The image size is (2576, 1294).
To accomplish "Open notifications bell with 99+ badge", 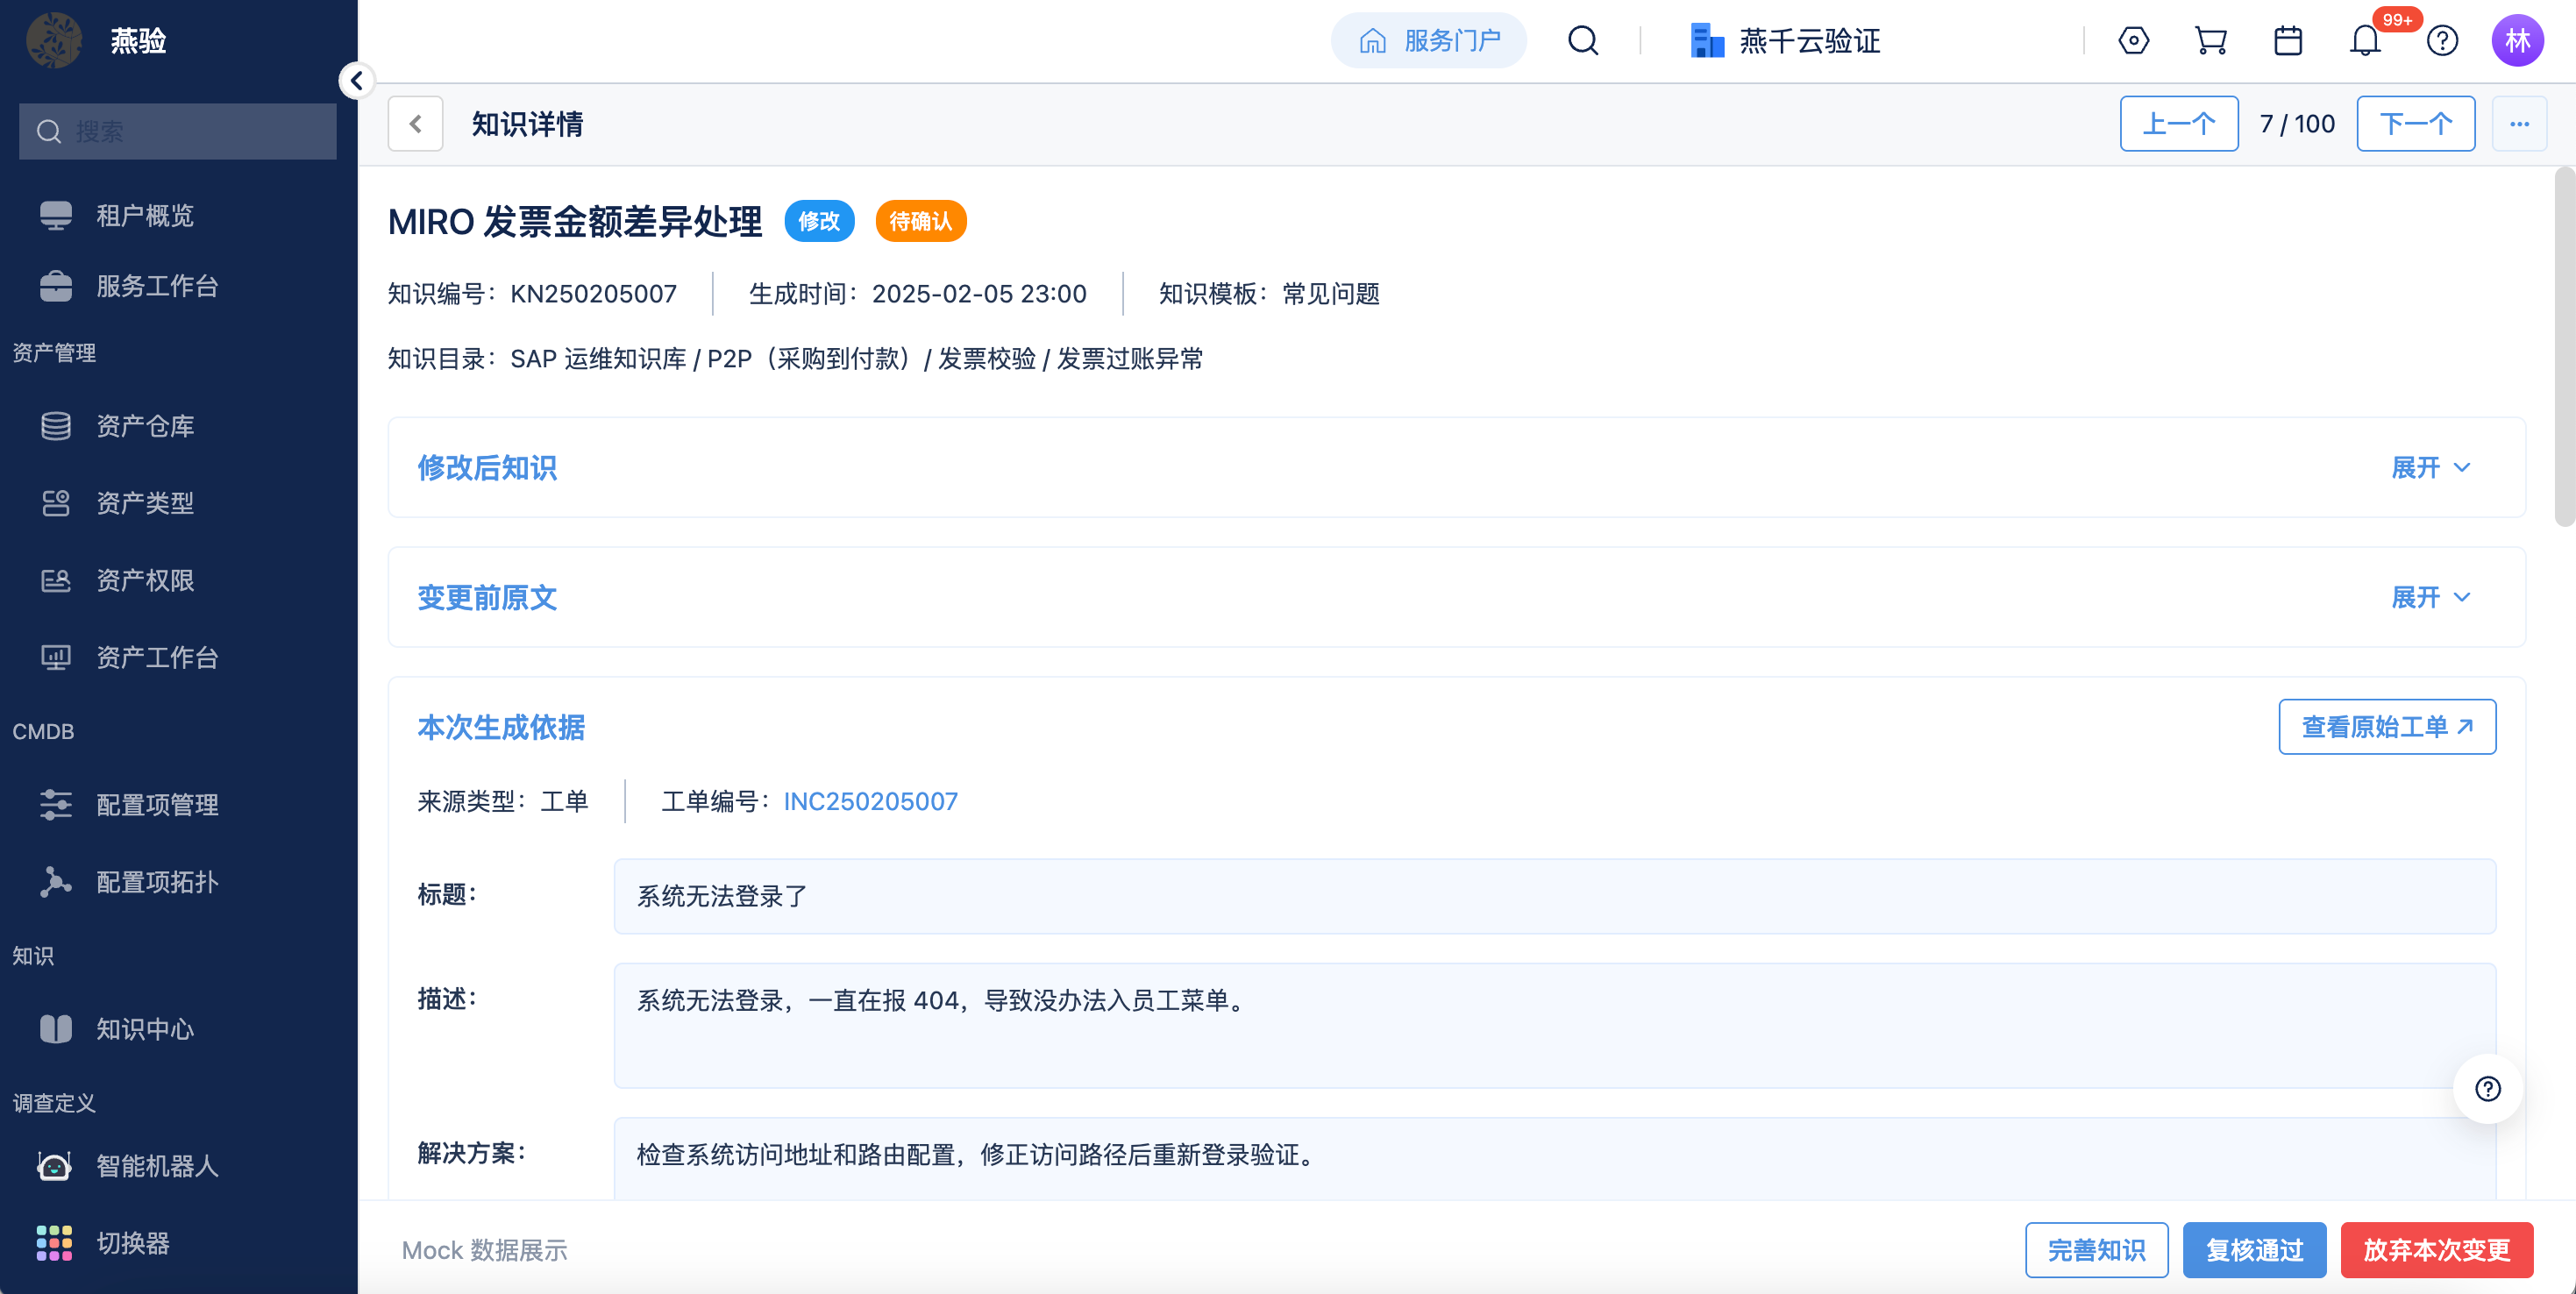I will coord(2366,41).
